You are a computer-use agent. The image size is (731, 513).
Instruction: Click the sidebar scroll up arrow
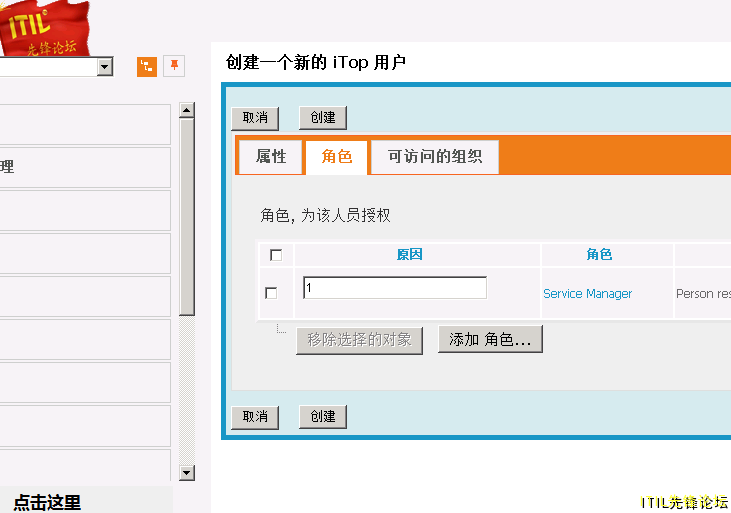pyautogui.click(x=186, y=110)
